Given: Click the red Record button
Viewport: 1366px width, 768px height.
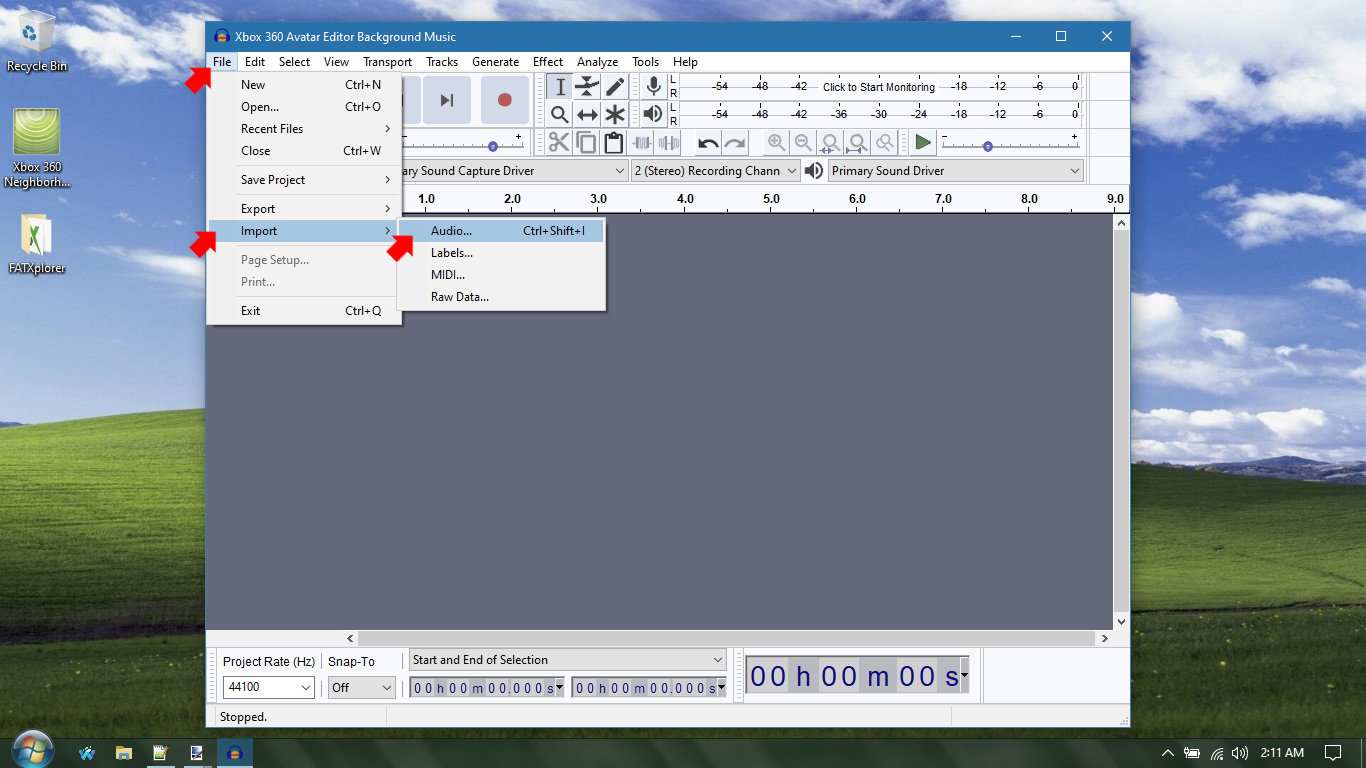Looking at the screenshot, I should pyautogui.click(x=505, y=100).
